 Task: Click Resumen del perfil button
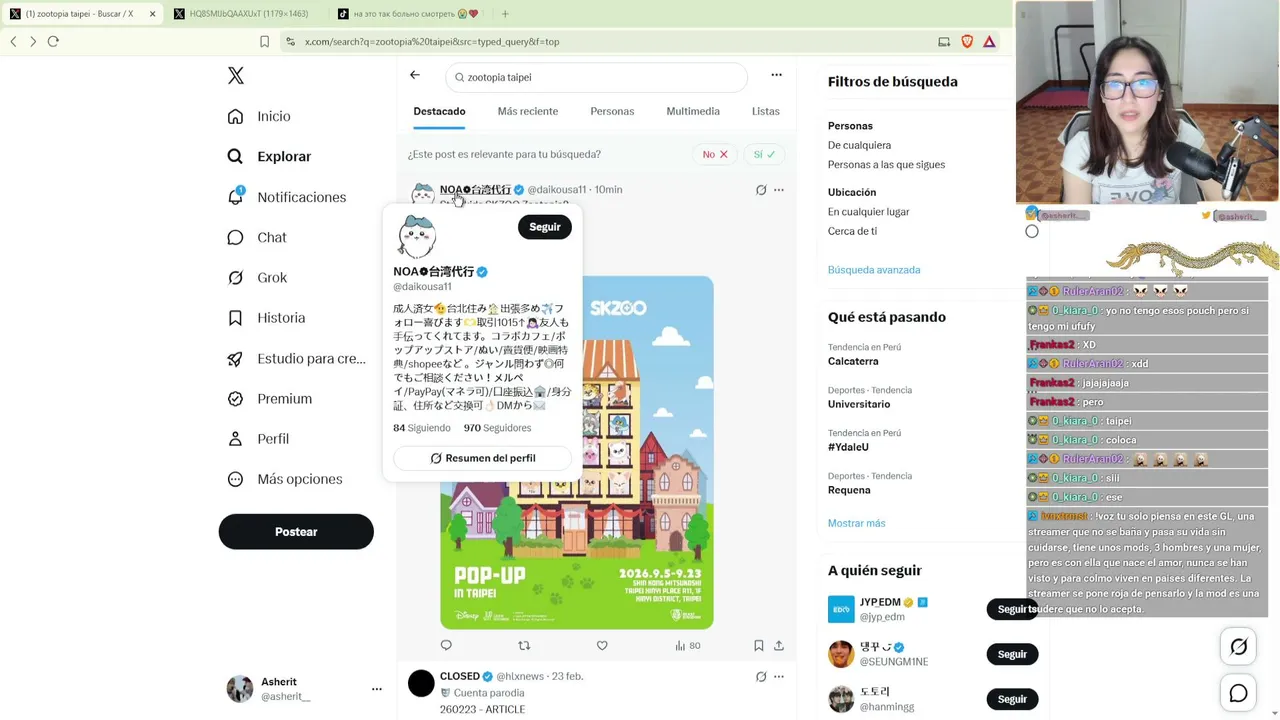pyautogui.click(x=482, y=458)
